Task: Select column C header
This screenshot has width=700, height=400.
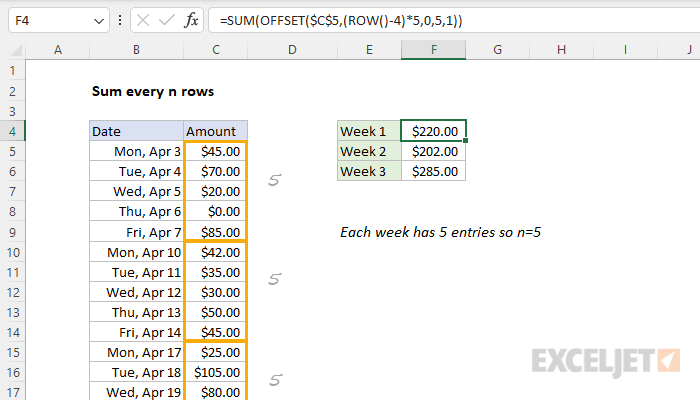Action: 216,50
